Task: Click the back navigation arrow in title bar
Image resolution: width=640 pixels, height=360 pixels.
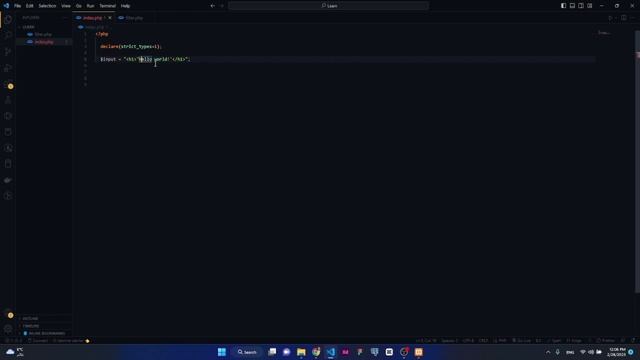Action: 213,6
